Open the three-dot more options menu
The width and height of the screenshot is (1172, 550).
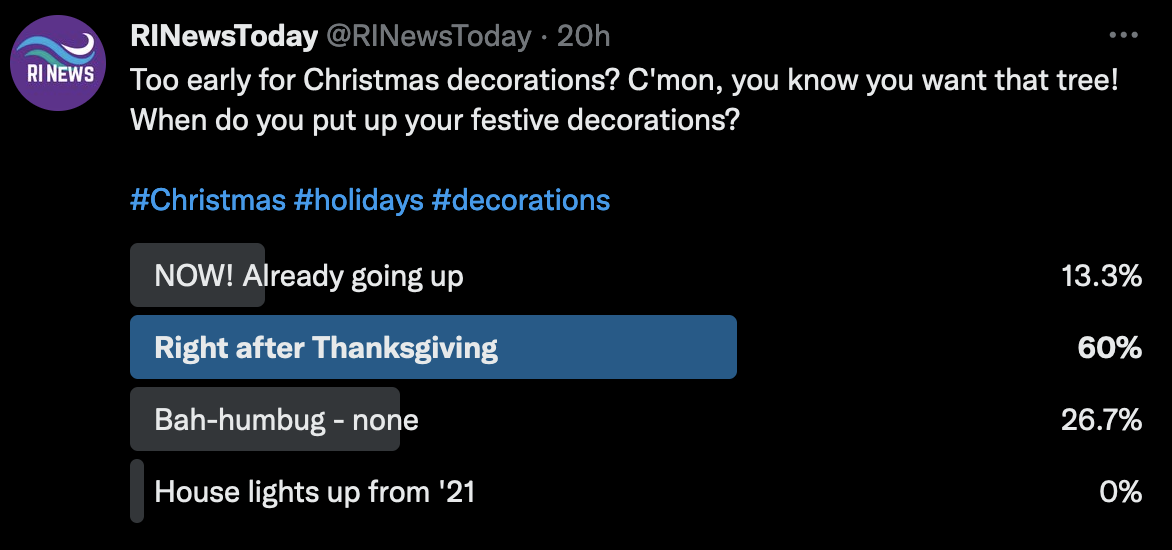pos(1125,36)
